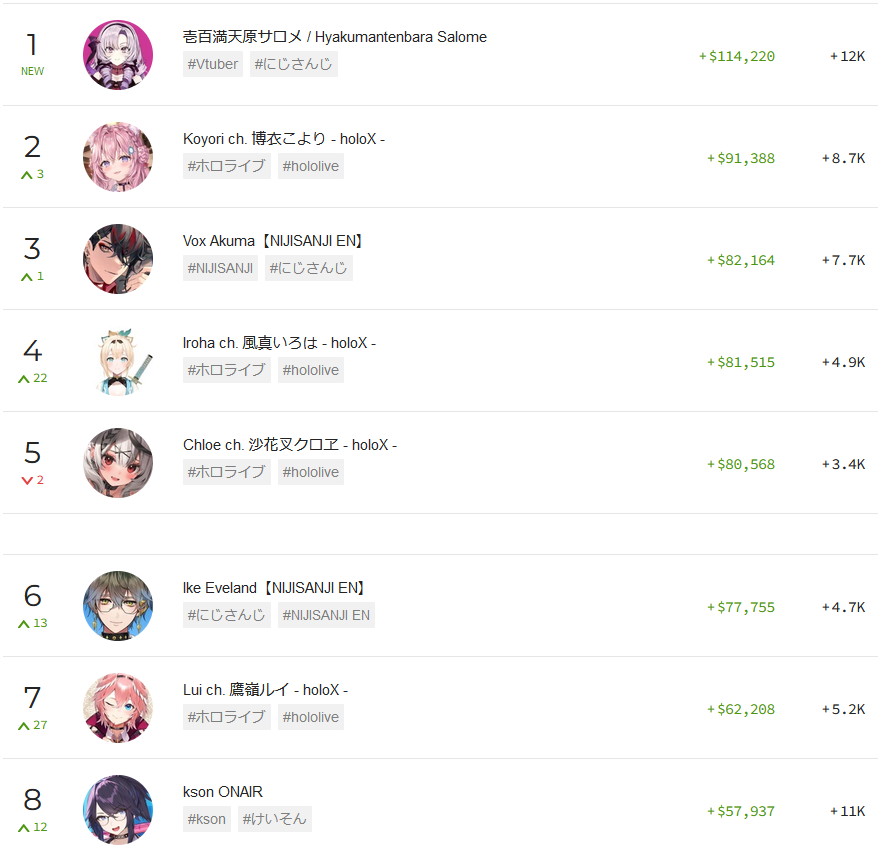
Task: Select the #NIJISANJI tag under Vox Akuma
Action: click(x=220, y=268)
